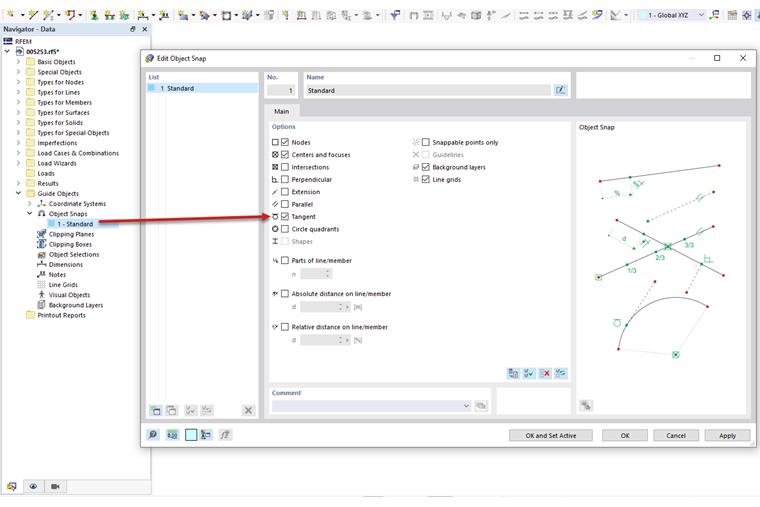This screenshot has height=507, width=760.
Task: Uncheck the Tangent checkbox
Action: tap(285, 216)
